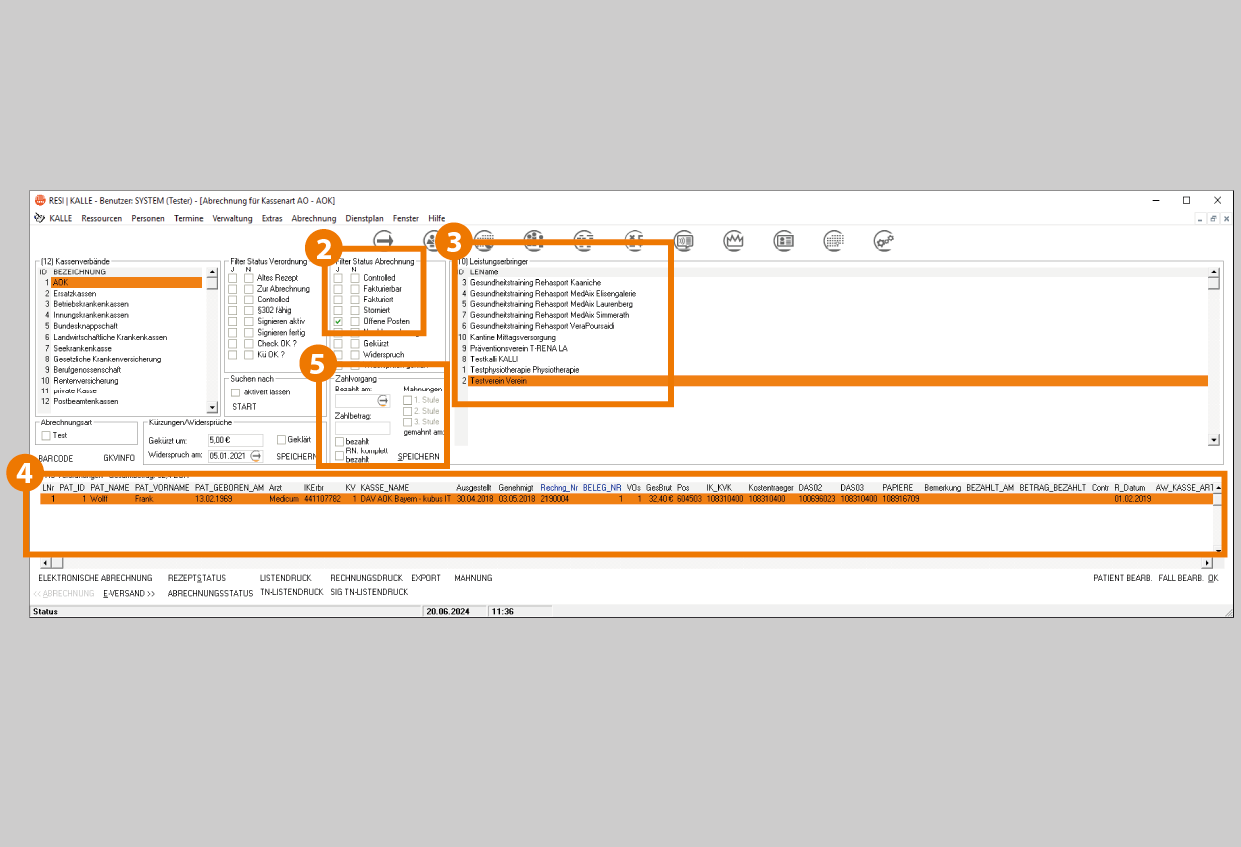
Task: Click the crown icon in toolbar
Action: (735, 240)
